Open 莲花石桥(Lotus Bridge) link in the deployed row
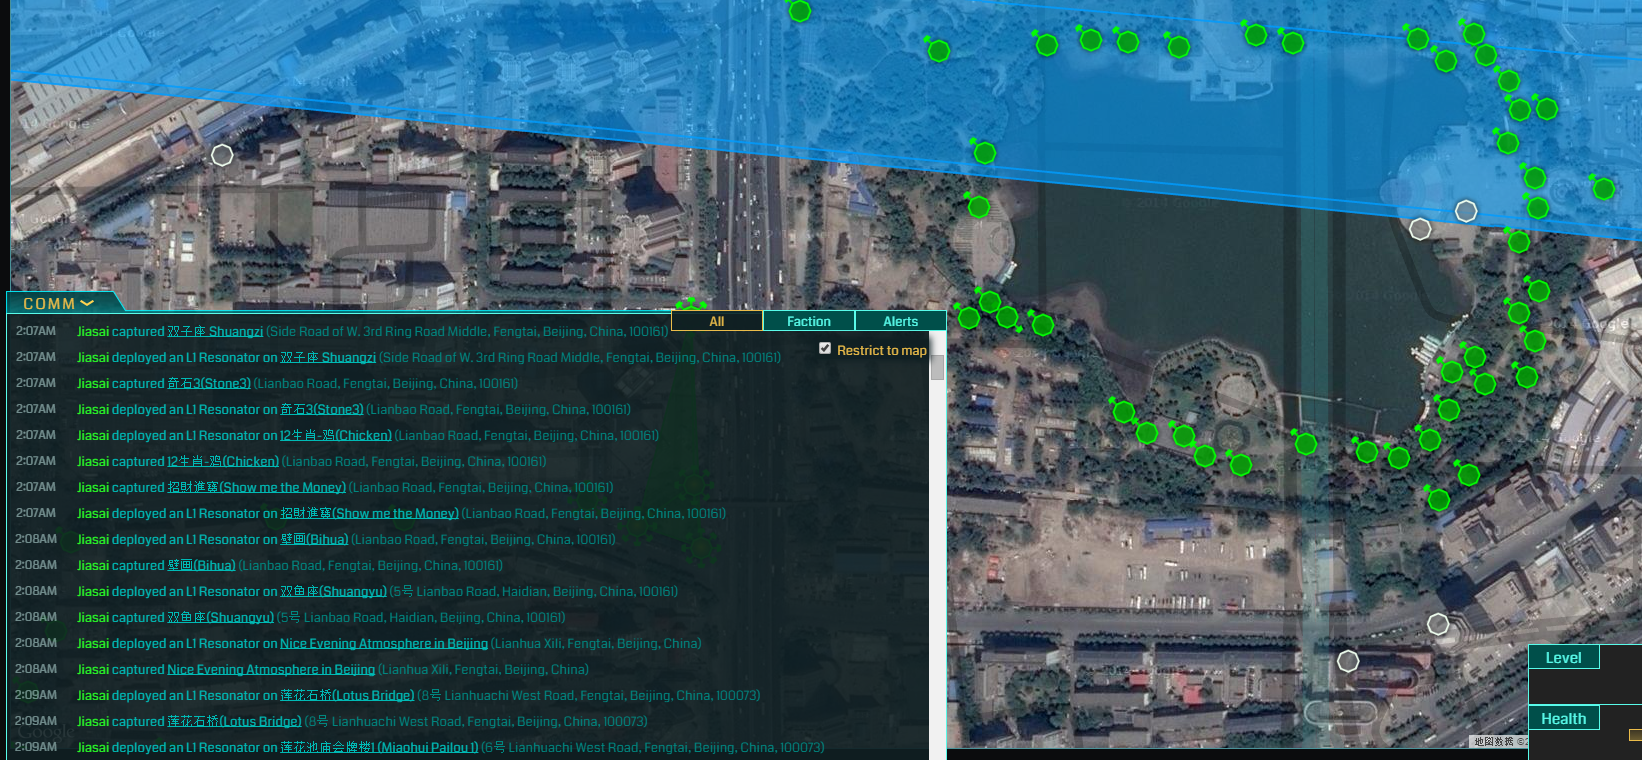Screen dimensions: 1642x760 coord(347,695)
